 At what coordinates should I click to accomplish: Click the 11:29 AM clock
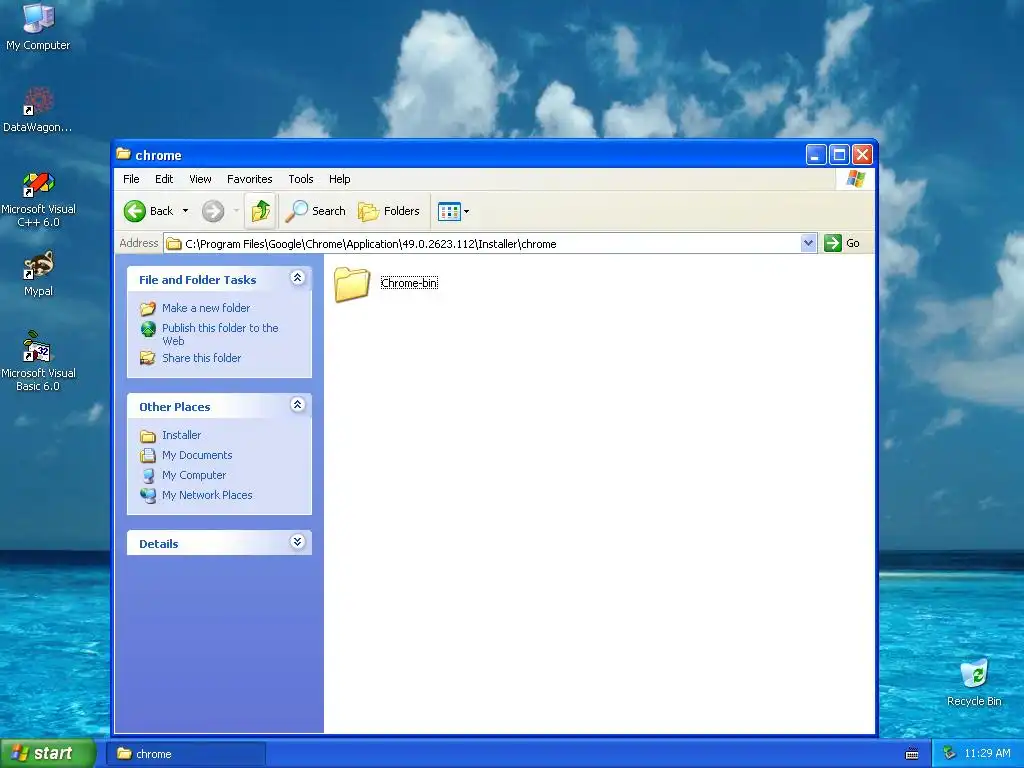[x=987, y=753]
